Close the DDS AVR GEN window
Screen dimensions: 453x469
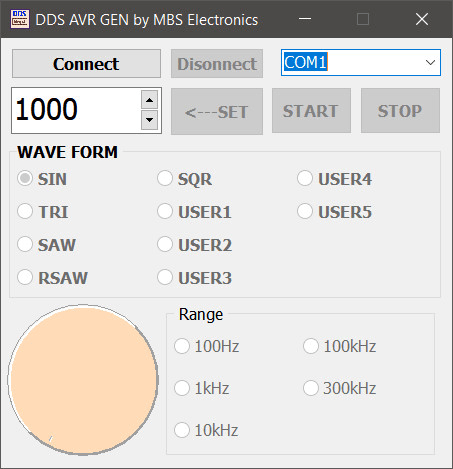pyautogui.click(x=422, y=19)
